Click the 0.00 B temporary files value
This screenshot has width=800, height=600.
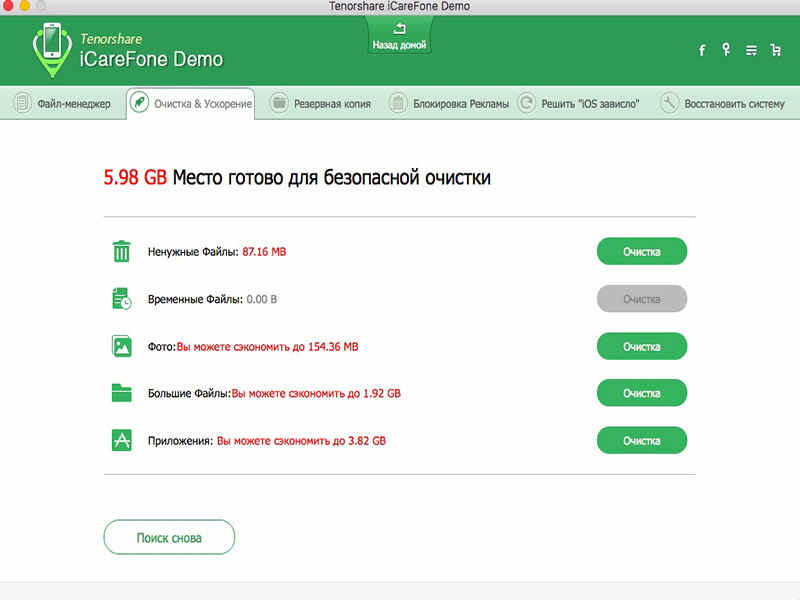point(262,299)
